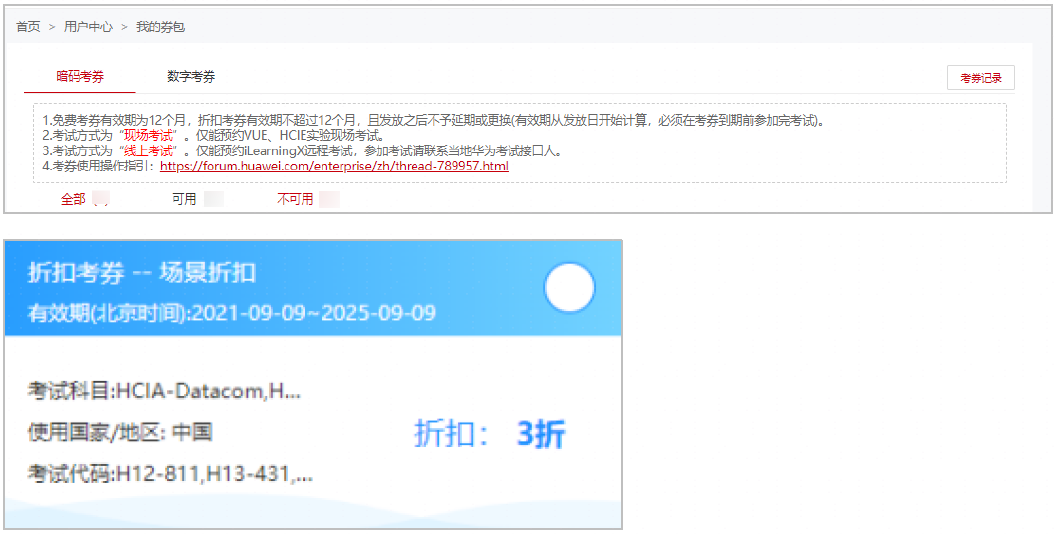Click the 折扣考券 -- 场景折扣 card title
The width and height of the screenshot is (1057, 534).
coord(141,272)
